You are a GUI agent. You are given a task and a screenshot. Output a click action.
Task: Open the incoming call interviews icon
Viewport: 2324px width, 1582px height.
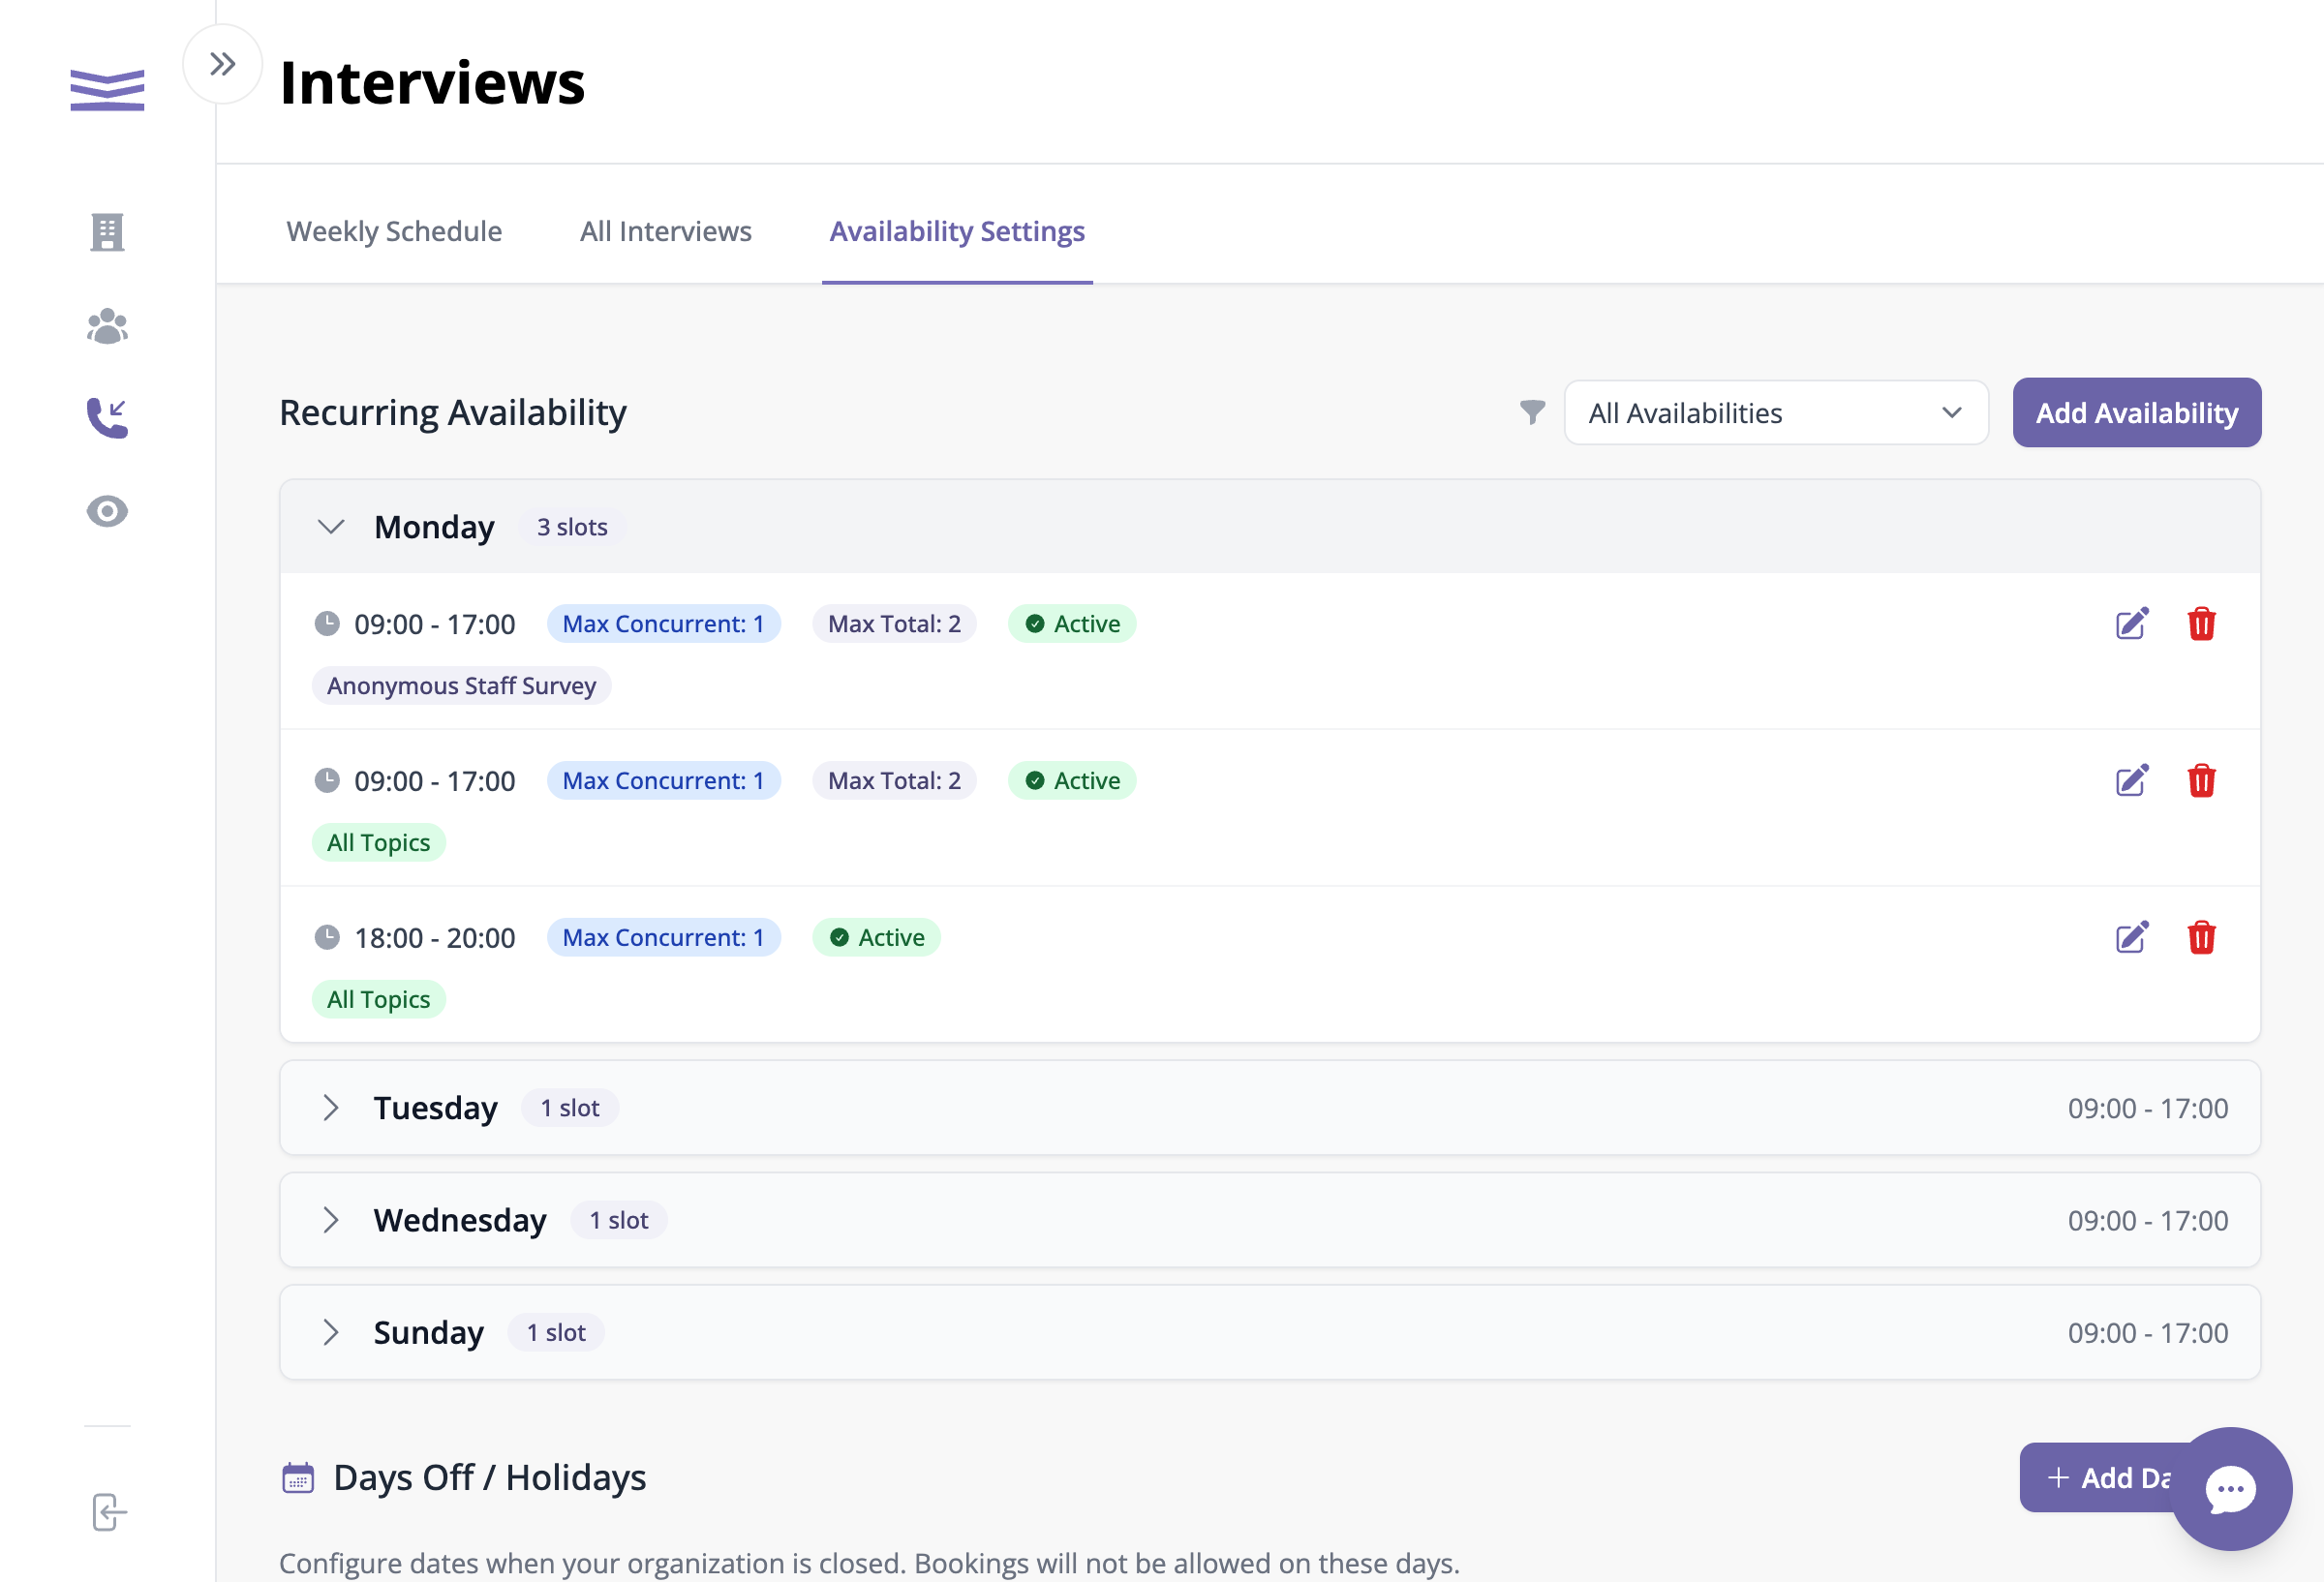tap(107, 418)
